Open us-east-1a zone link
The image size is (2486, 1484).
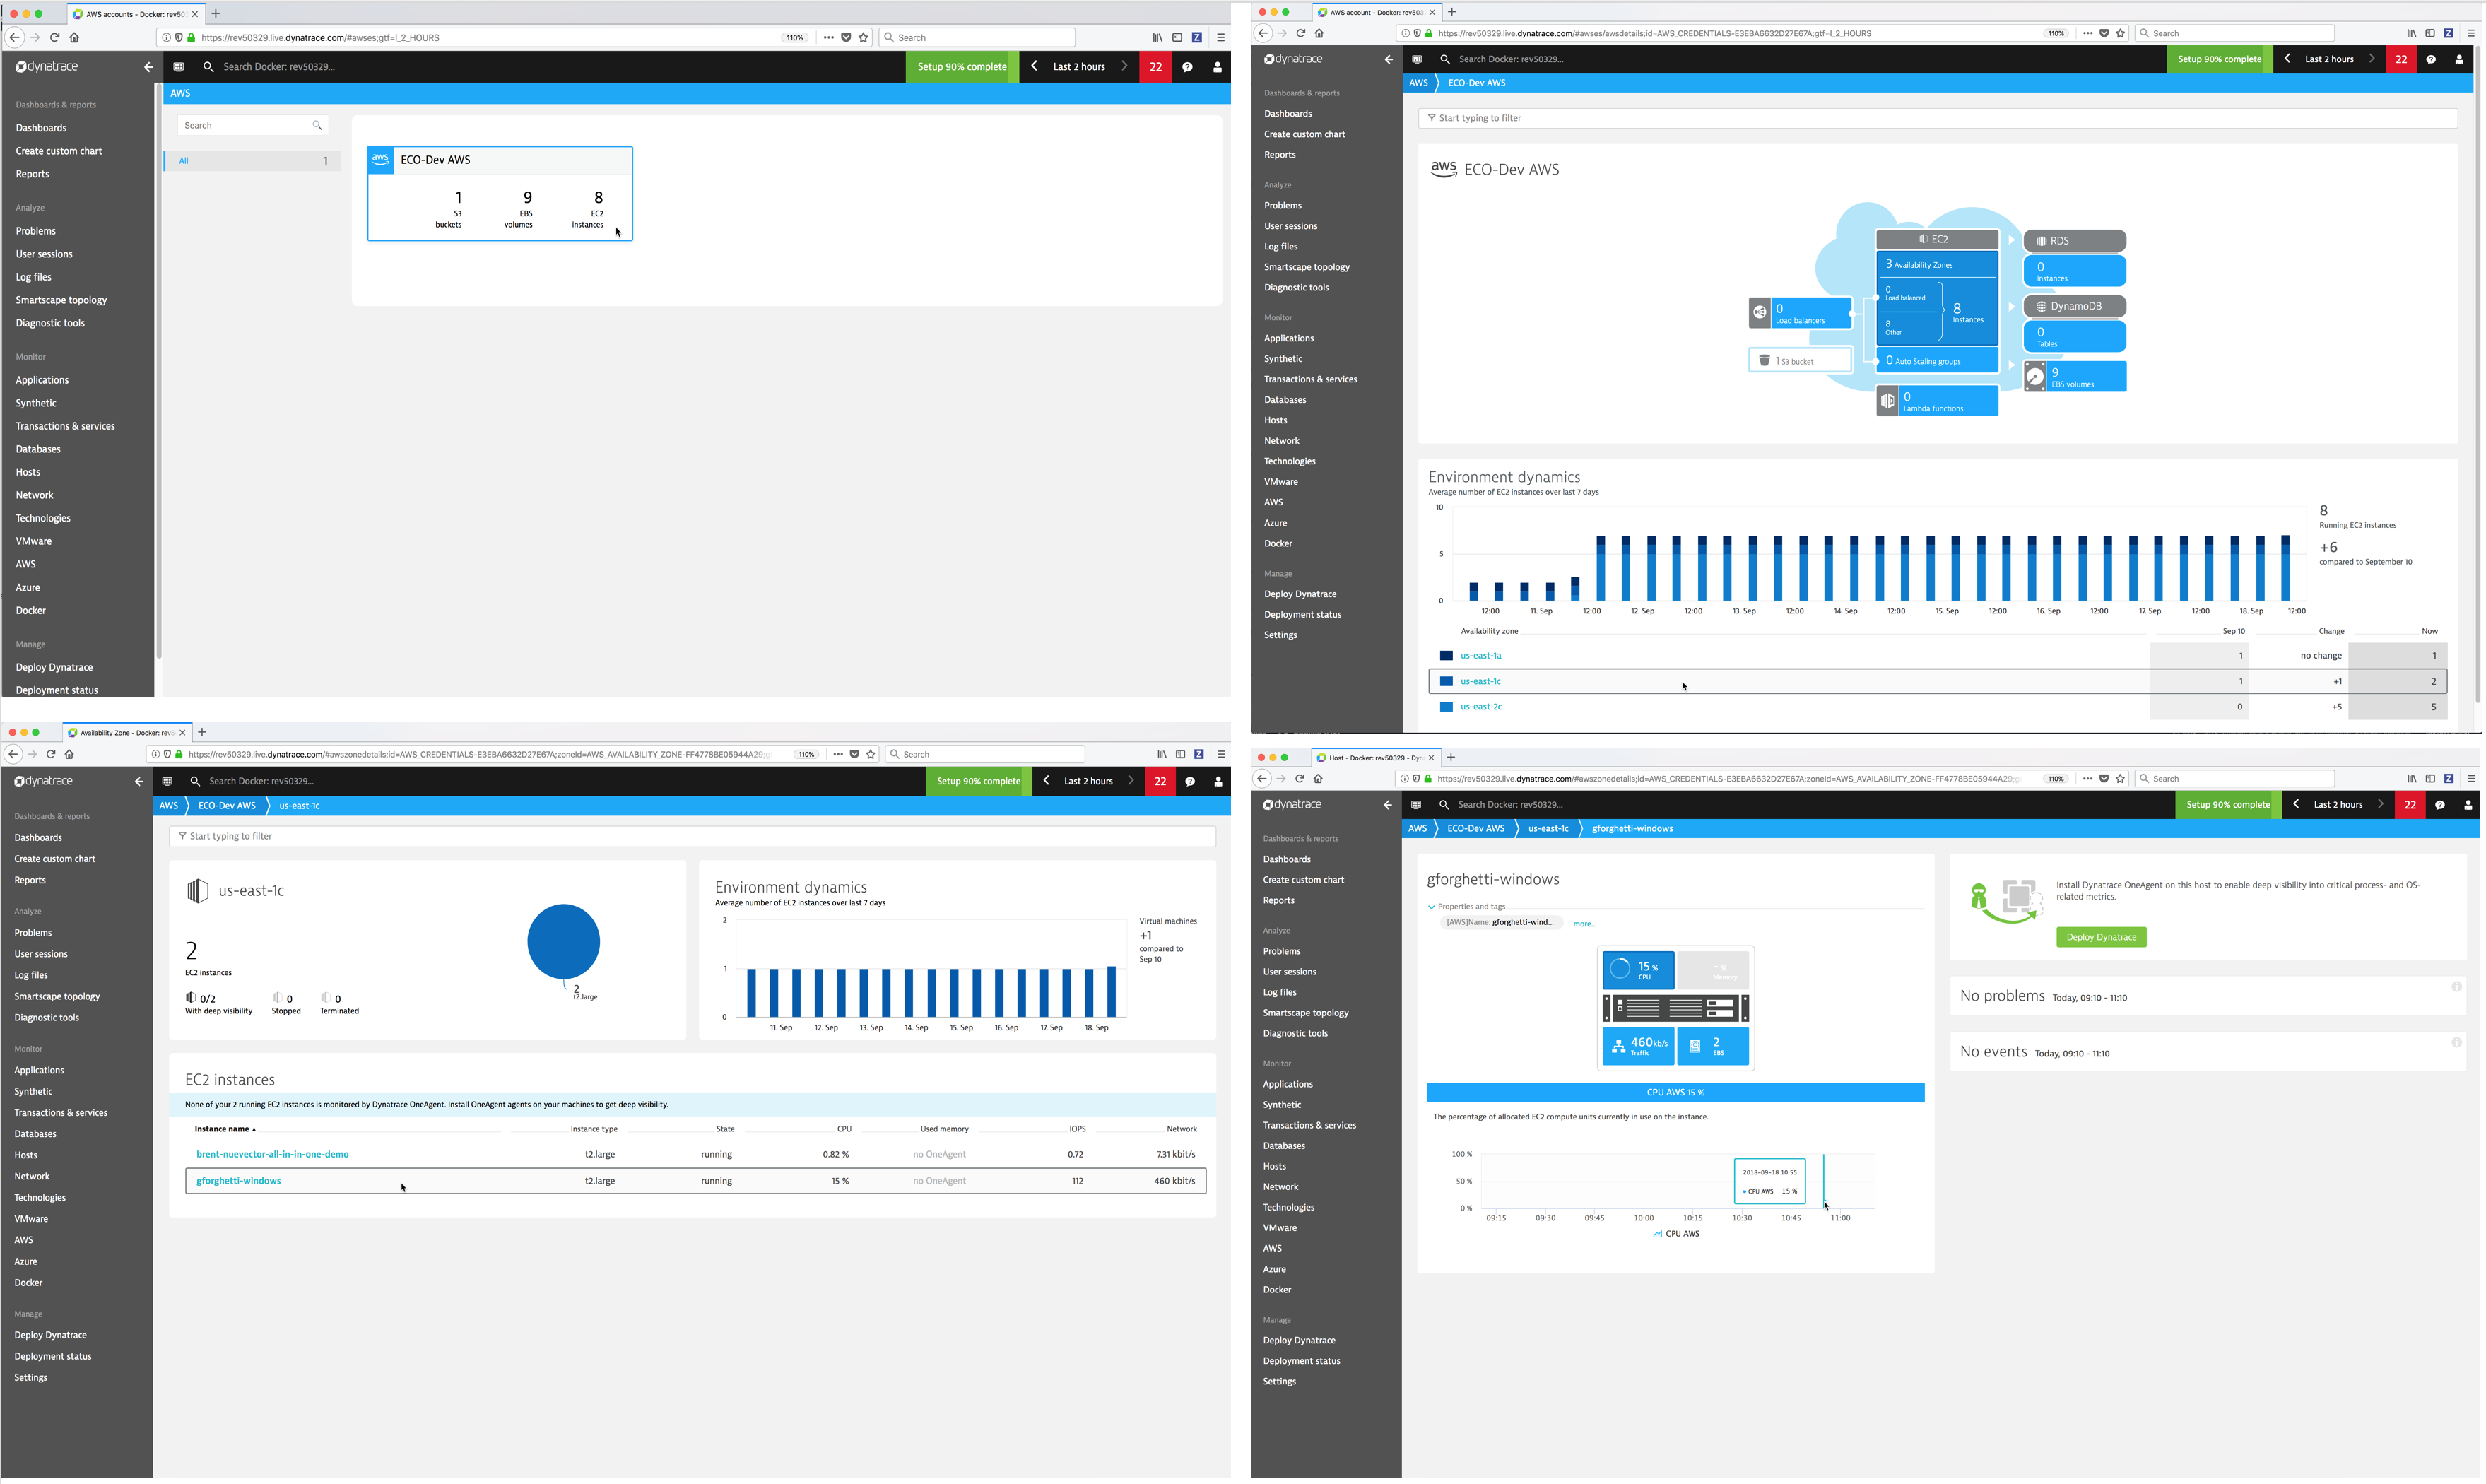pos(1480,656)
